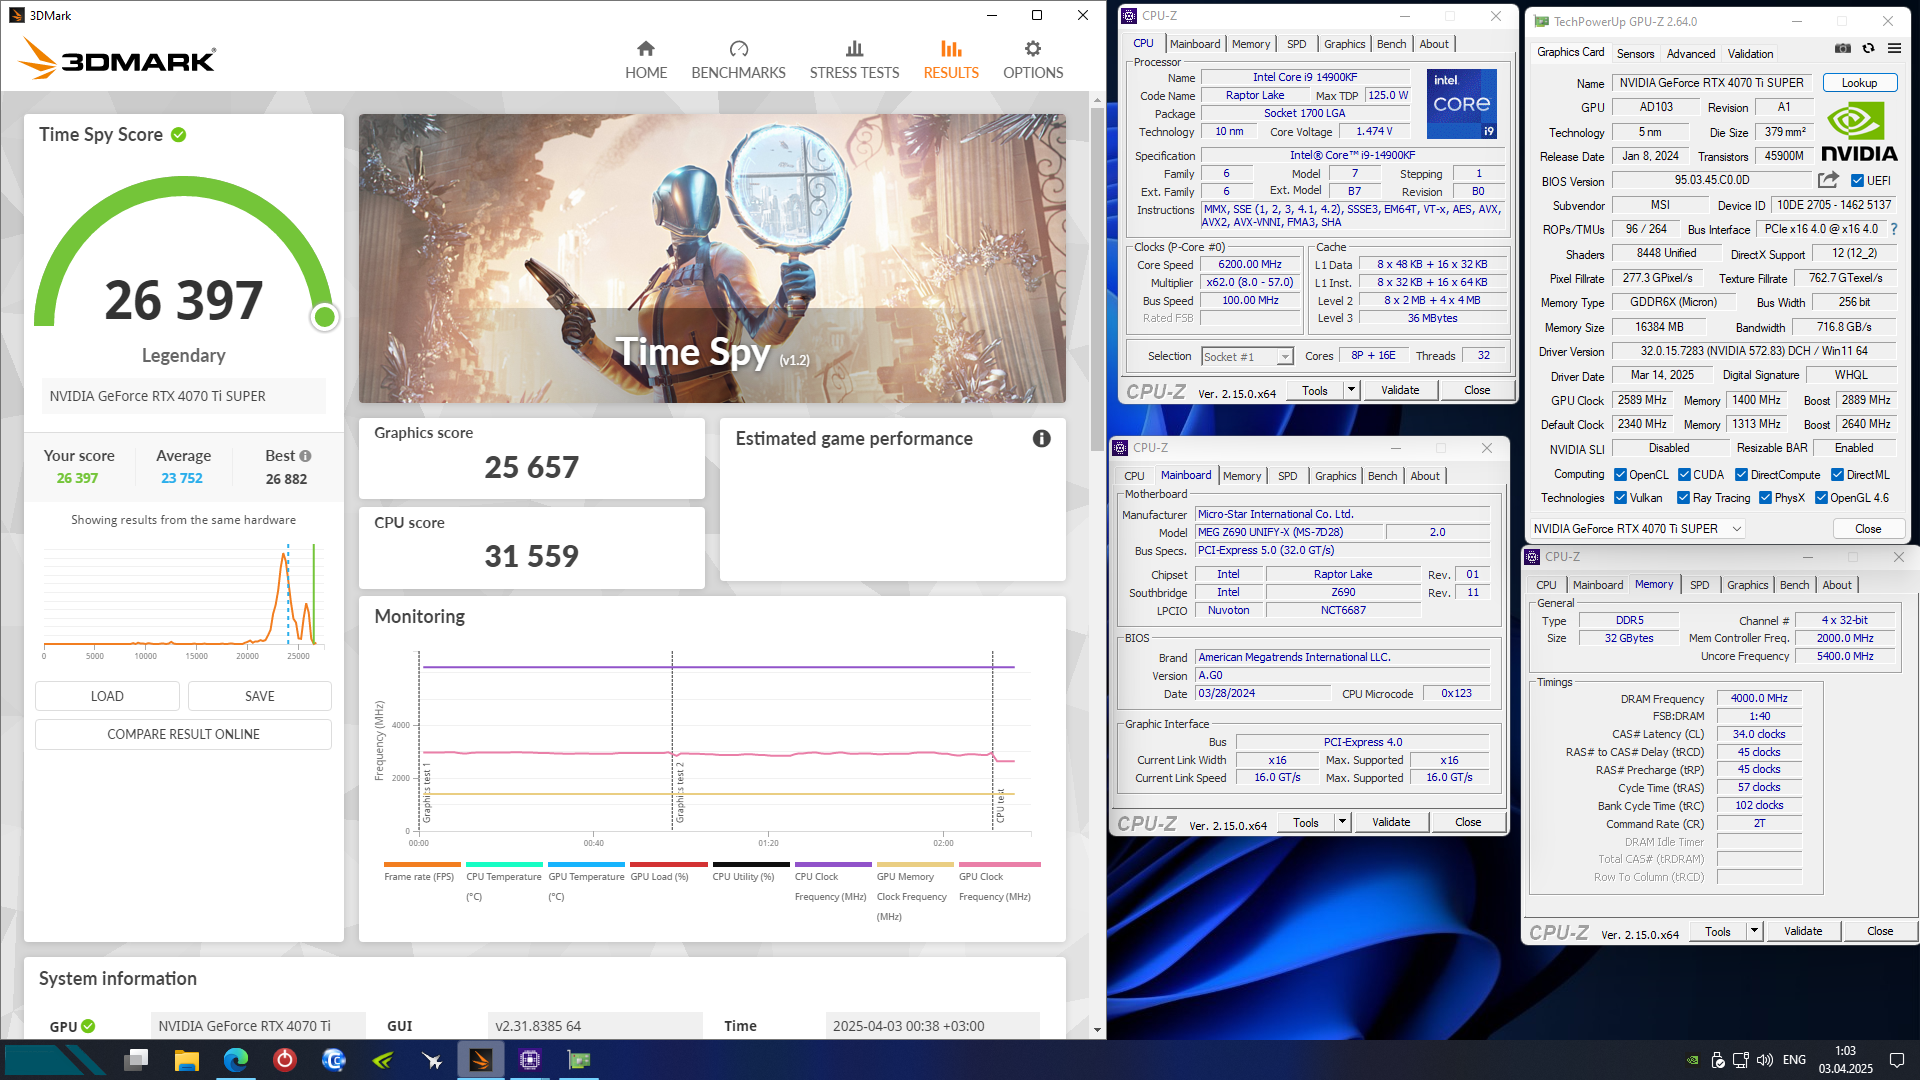
Task: Click Validate in CPU-Z Memory window
Action: pos(1803,931)
